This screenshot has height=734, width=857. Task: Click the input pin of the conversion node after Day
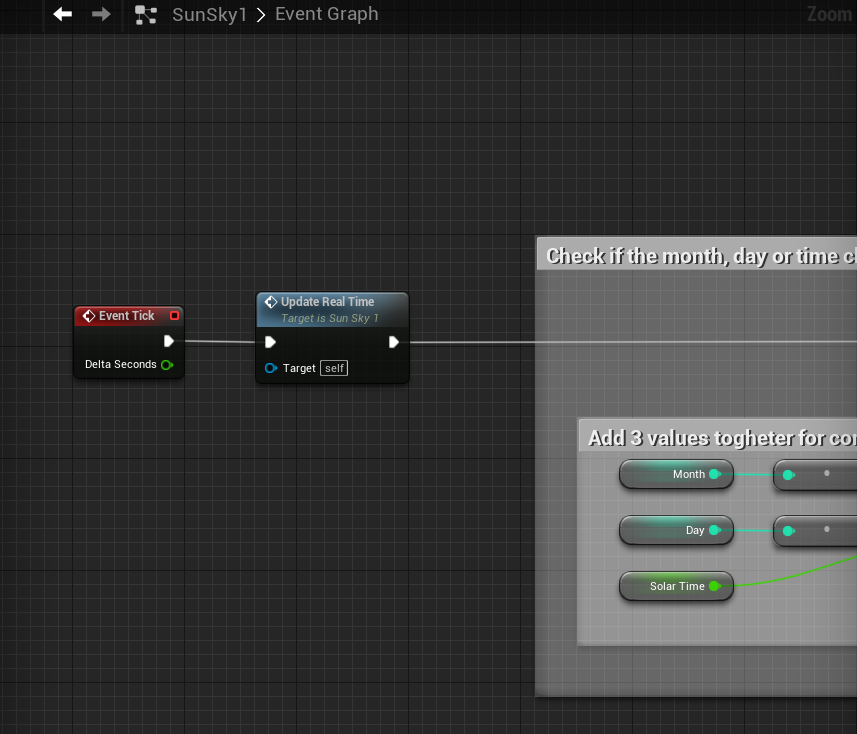(x=788, y=531)
